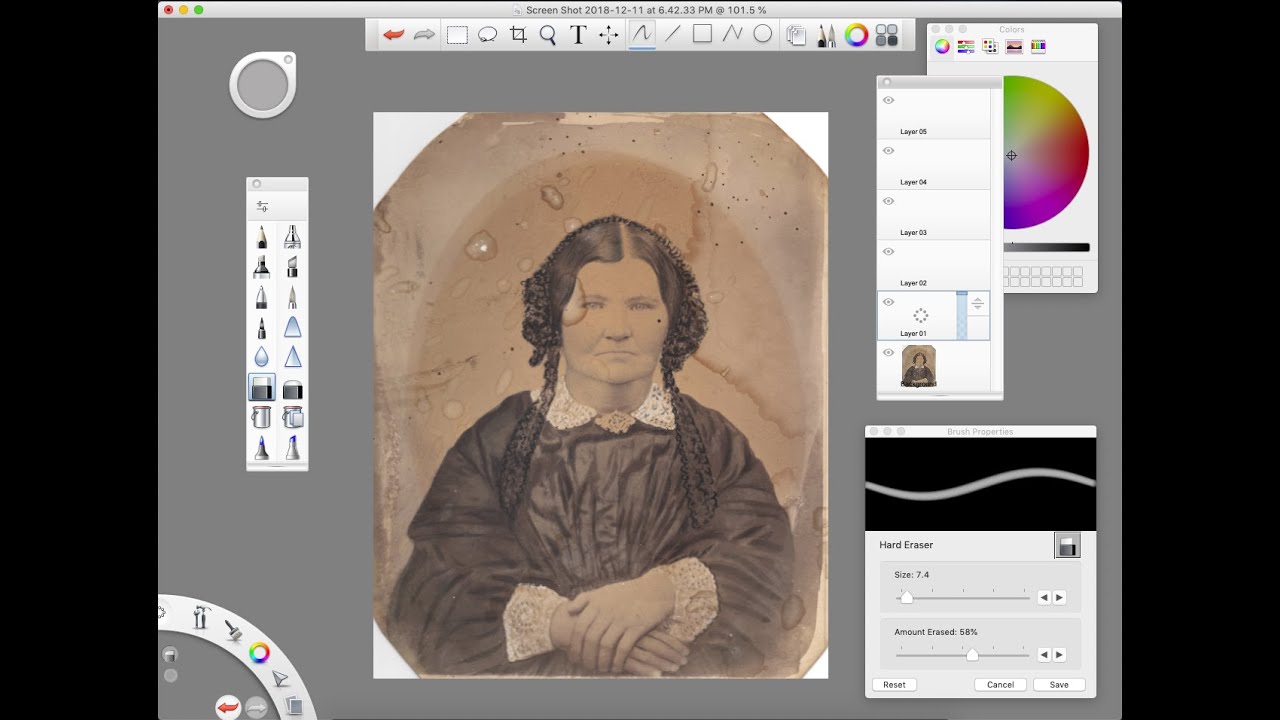Select the straight Line draw tool
Screen dimensions: 1280x720
(x=672, y=34)
